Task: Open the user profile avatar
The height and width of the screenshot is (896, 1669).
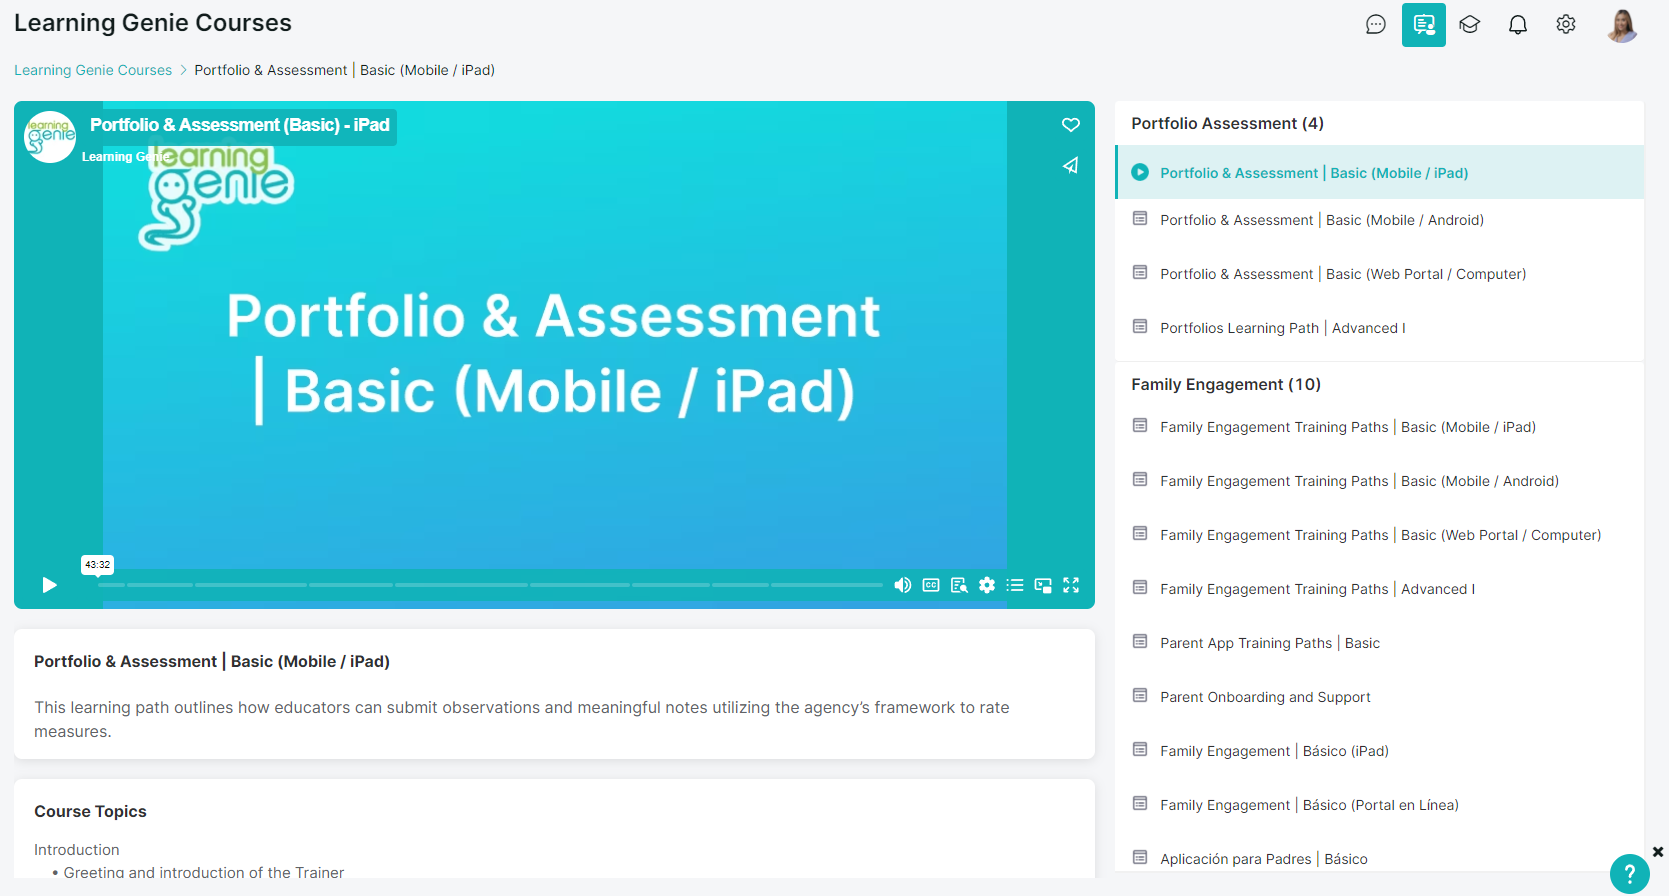Action: 1622,25
